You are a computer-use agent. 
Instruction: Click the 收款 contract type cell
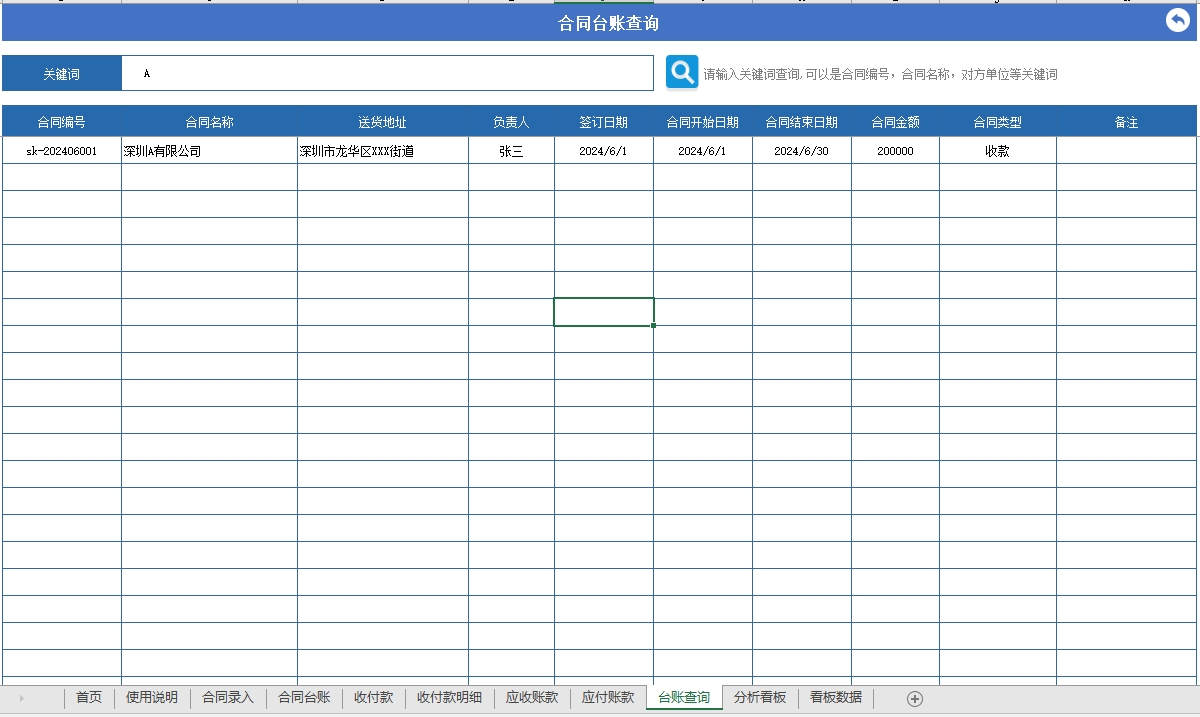click(x=998, y=151)
